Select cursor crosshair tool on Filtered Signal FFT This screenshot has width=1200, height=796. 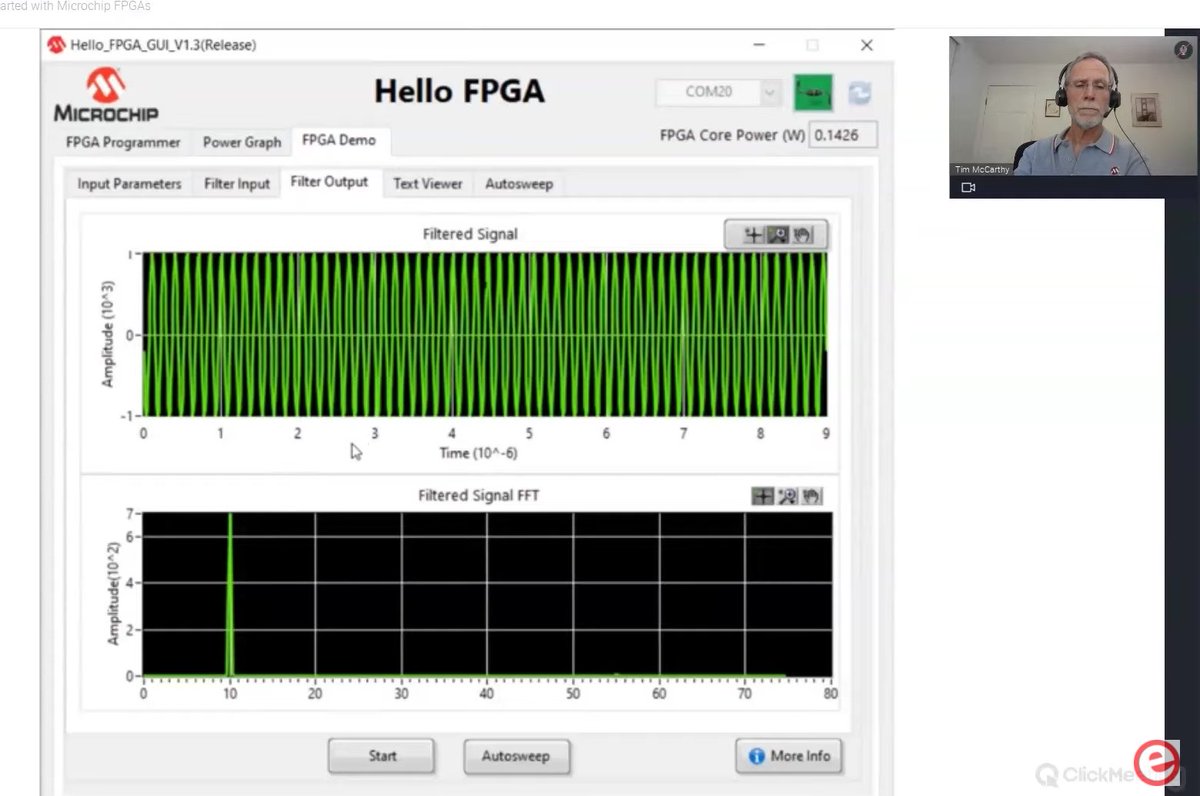pyautogui.click(x=763, y=496)
